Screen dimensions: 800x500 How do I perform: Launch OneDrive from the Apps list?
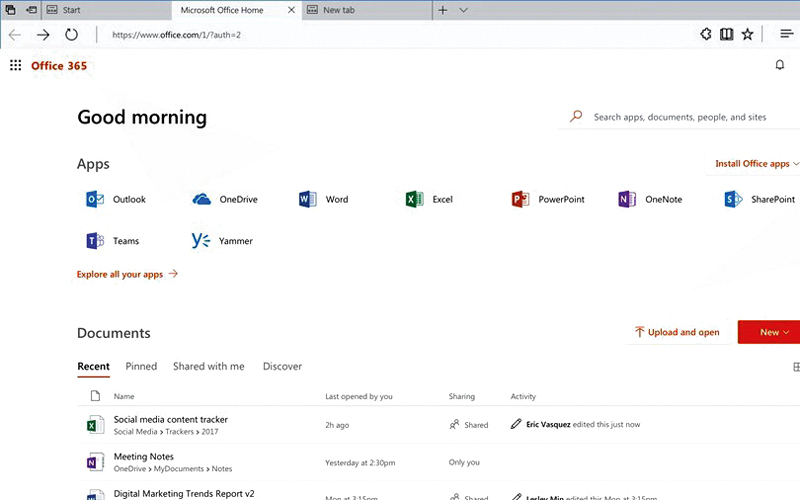202,199
